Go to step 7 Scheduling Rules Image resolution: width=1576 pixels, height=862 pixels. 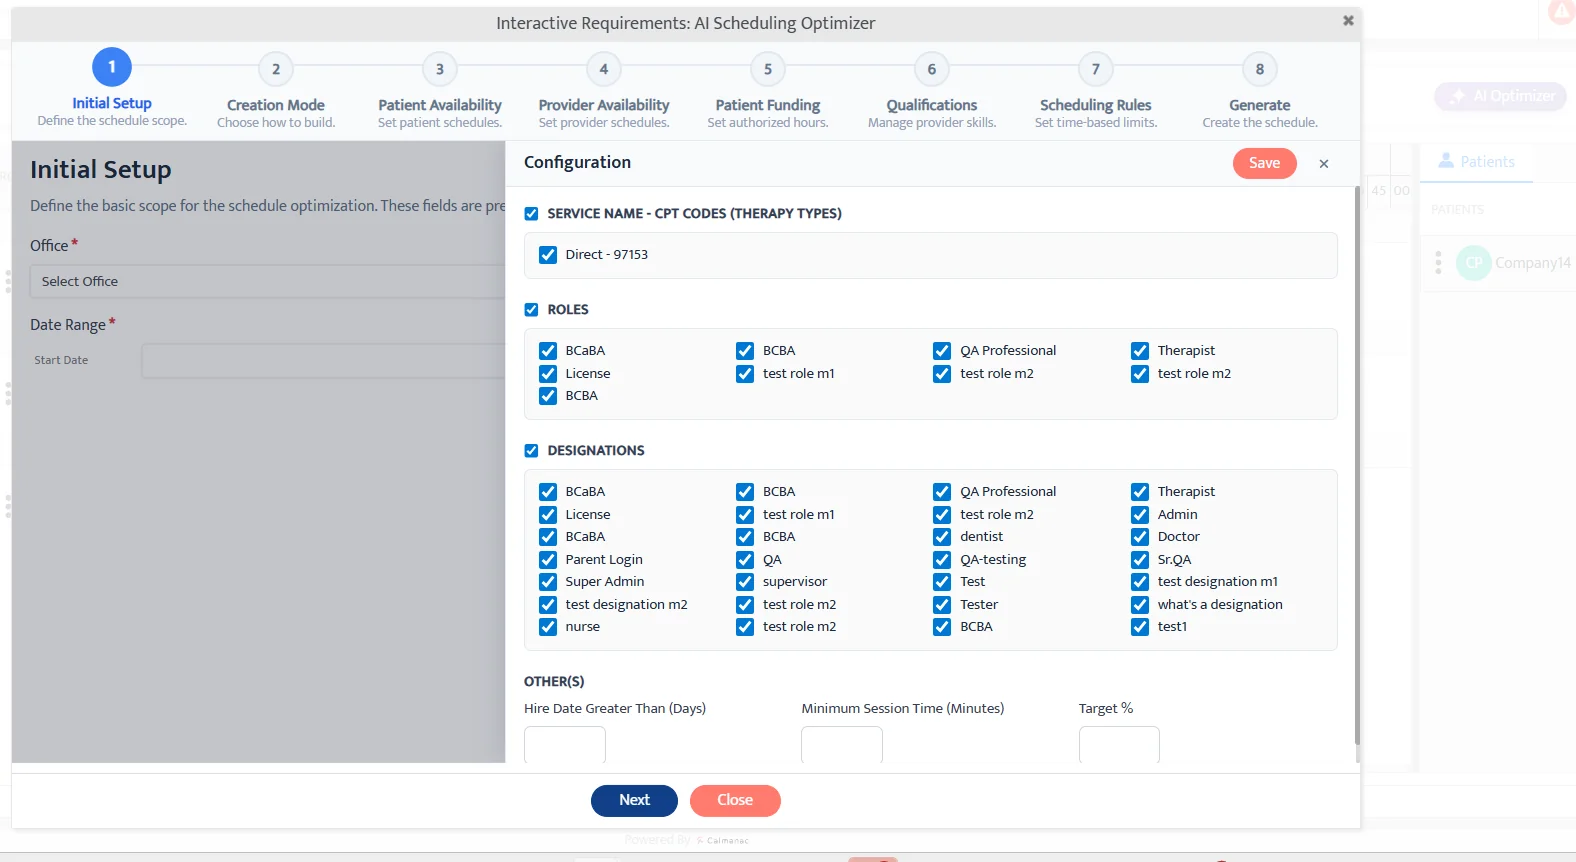[x=1096, y=69]
